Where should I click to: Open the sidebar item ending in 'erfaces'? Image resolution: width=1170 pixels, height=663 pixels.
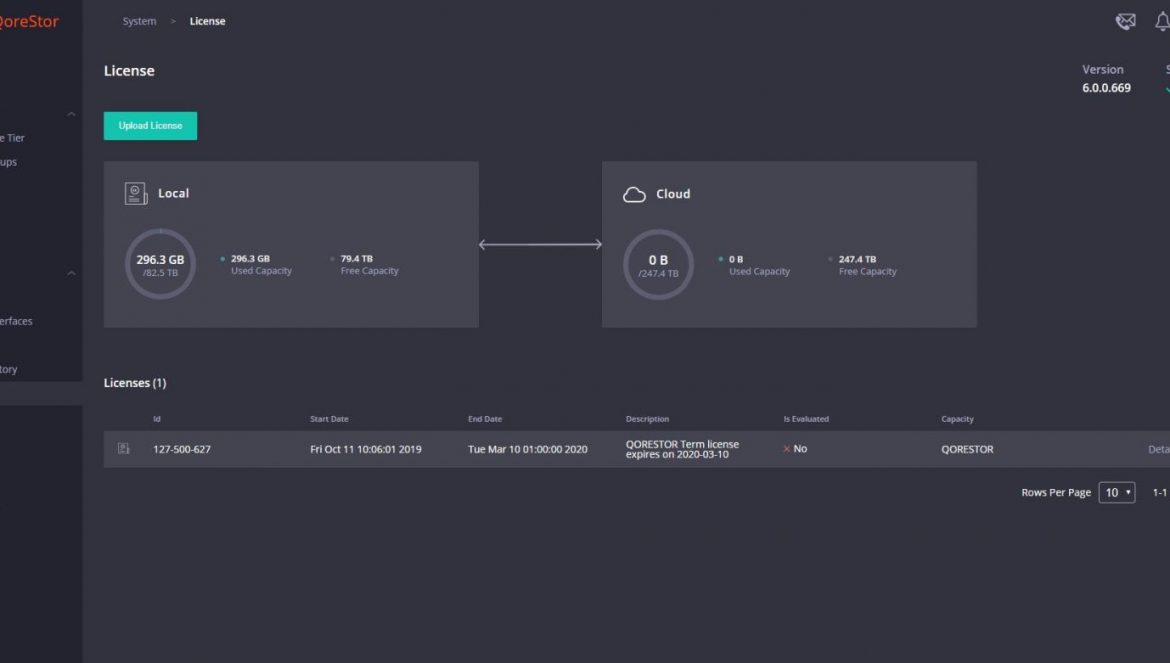tap(16, 321)
